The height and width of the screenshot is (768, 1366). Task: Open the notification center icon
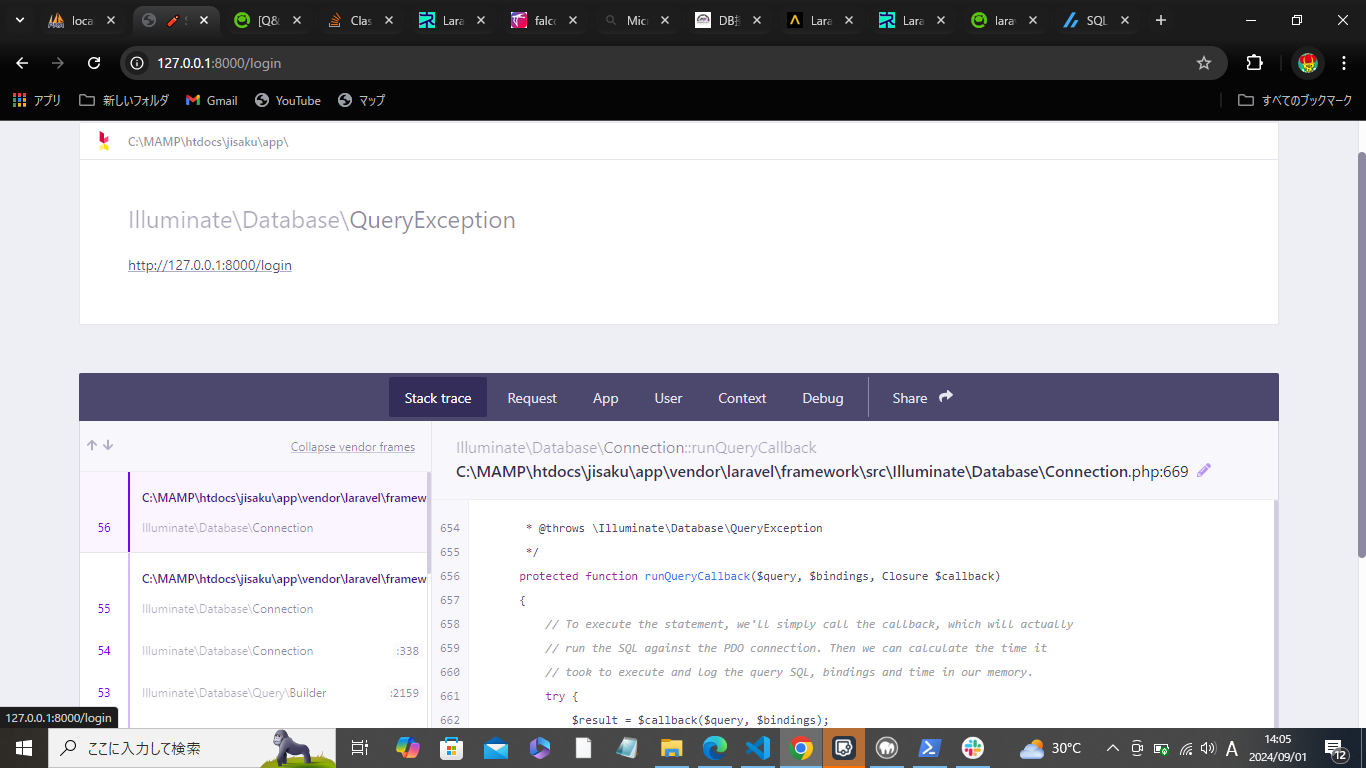tap(1335, 748)
